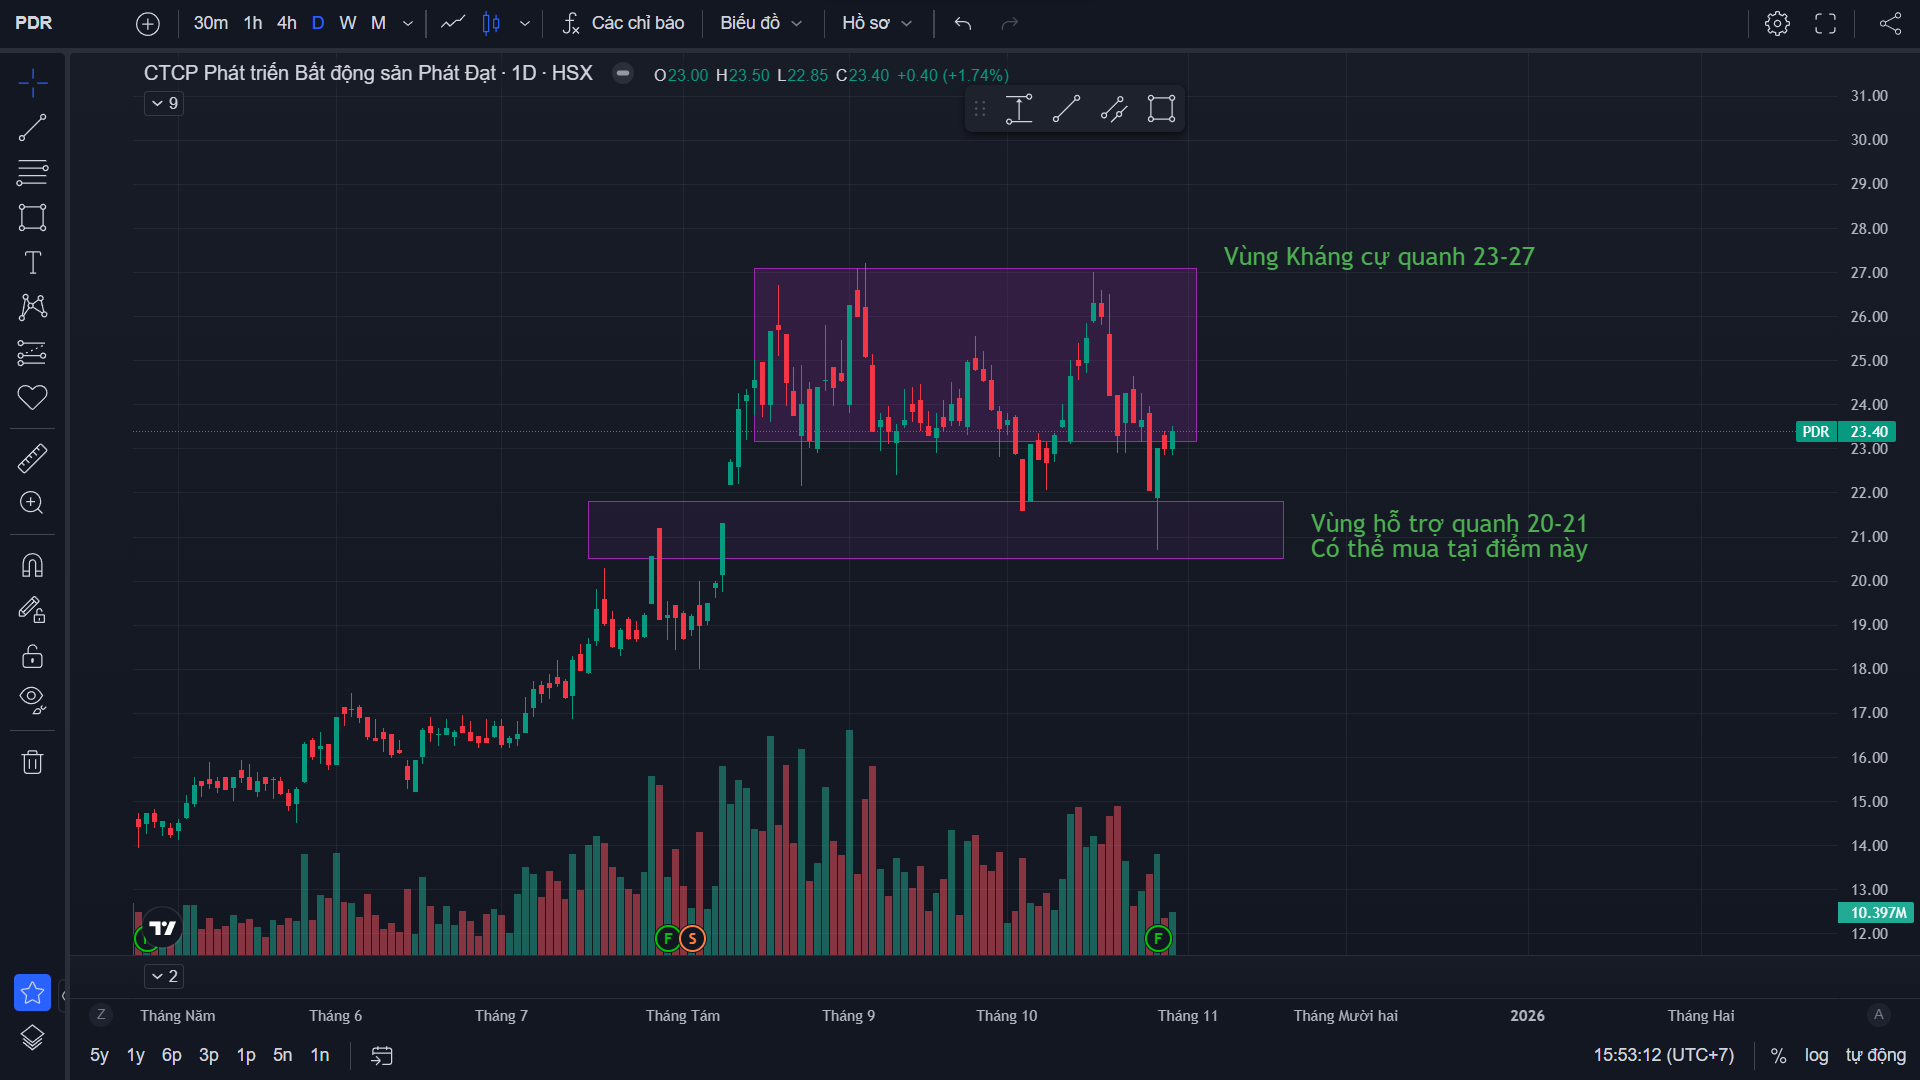The width and height of the screenshot is (1920, 1080).
Task: Select the trend line drawing tool
Action: (x=32, y=128)
